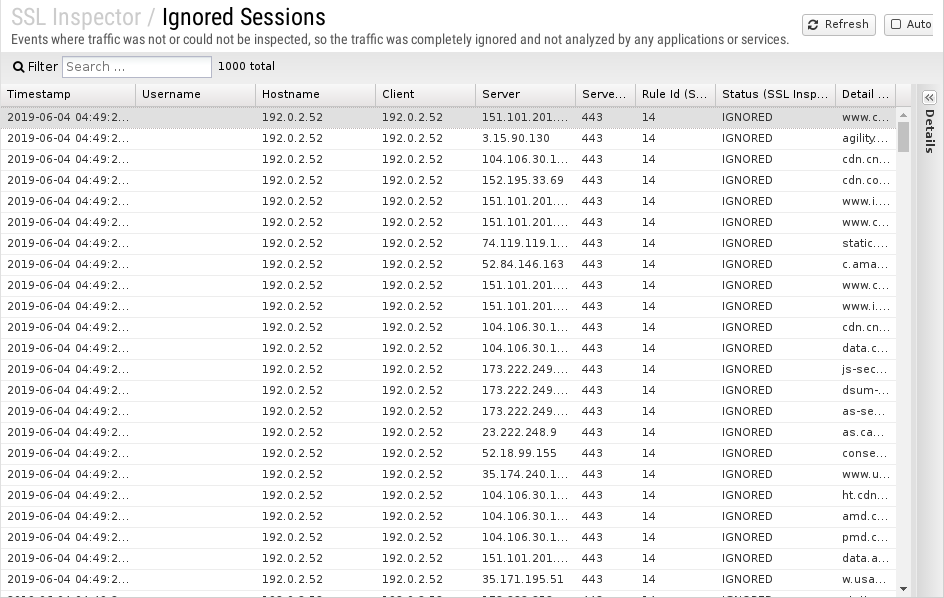Click detail cell 'w.usa...'
Screen dimensions: 944x598
[x=865, y=579]
